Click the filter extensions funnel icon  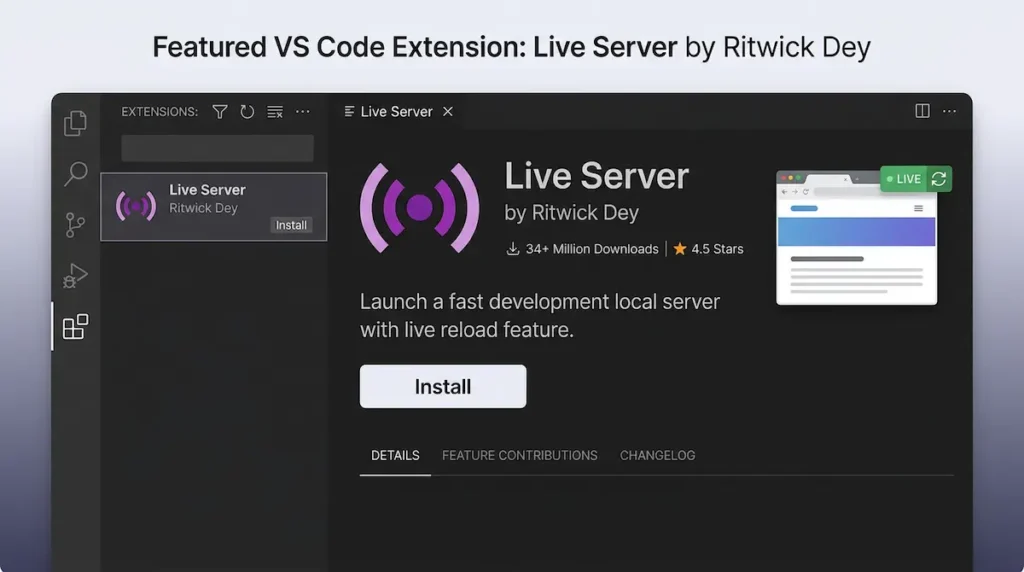(x=220, y=112)
